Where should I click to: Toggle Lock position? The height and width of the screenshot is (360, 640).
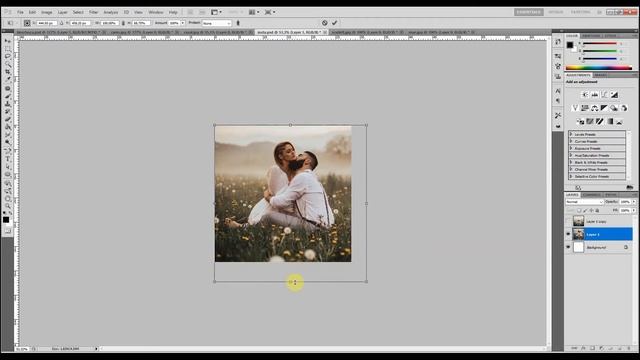click(x=591, y=210)
